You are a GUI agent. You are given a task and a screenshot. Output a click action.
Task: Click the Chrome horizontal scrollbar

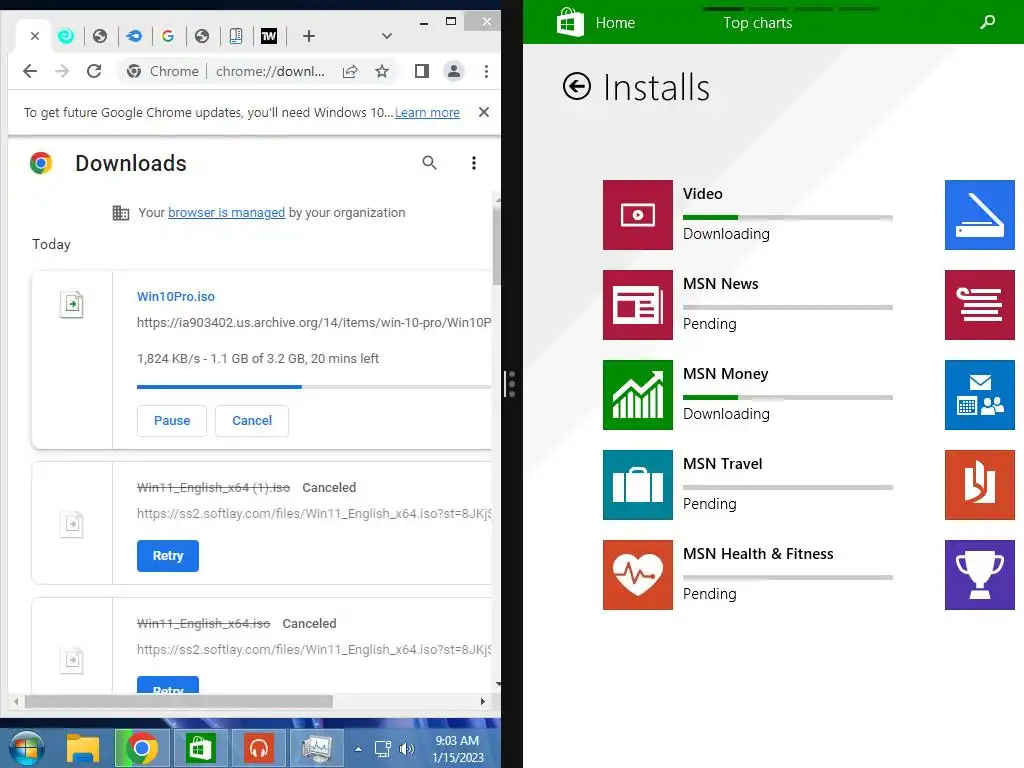[x=179, y=701]
